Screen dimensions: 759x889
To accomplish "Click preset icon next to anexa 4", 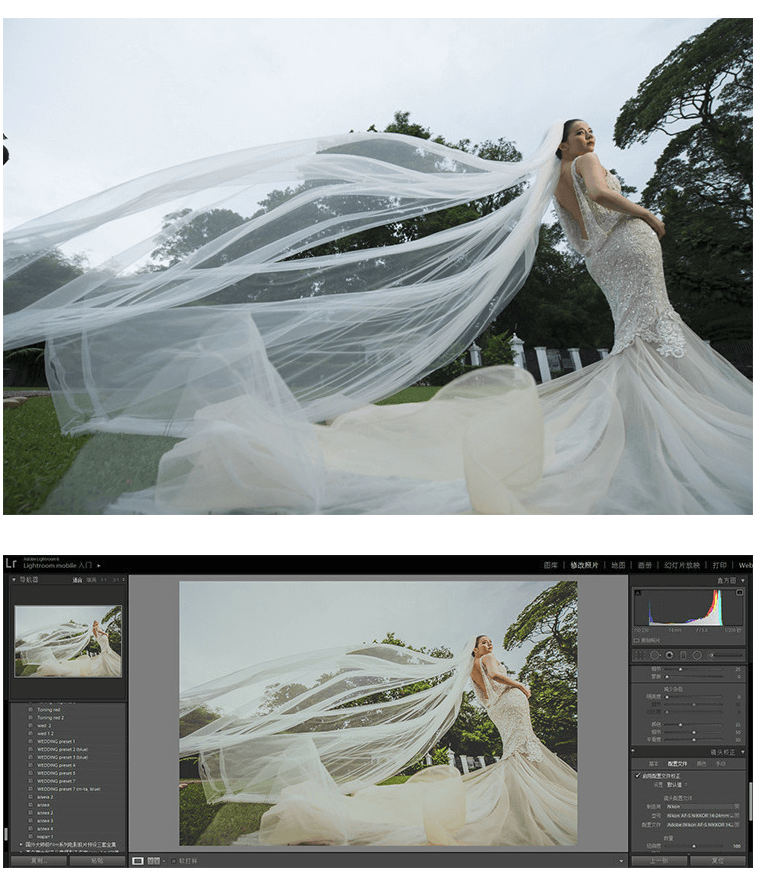I will point(31,829).
